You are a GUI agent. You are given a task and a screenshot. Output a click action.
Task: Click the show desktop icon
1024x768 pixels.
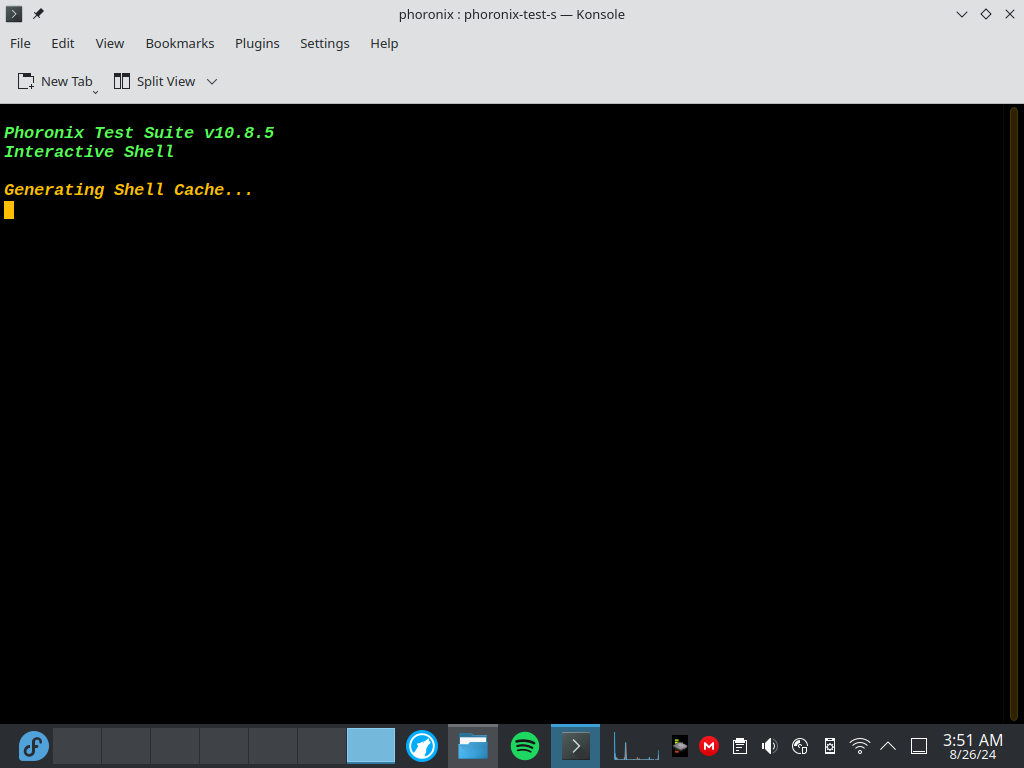pyautogui.click(x=919, y=746)
